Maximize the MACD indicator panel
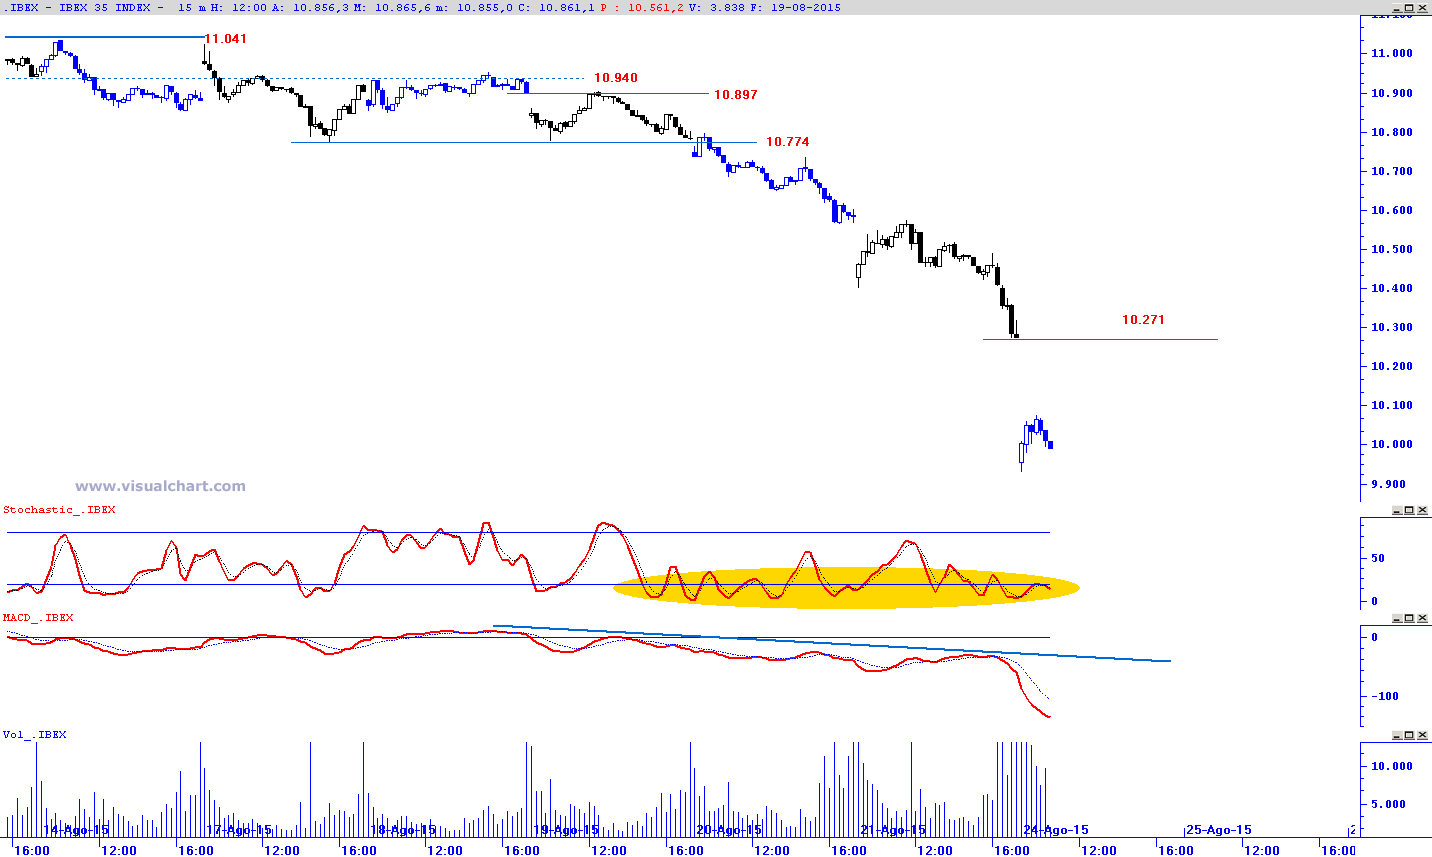1432x857 pixels. pos(1409,618)
